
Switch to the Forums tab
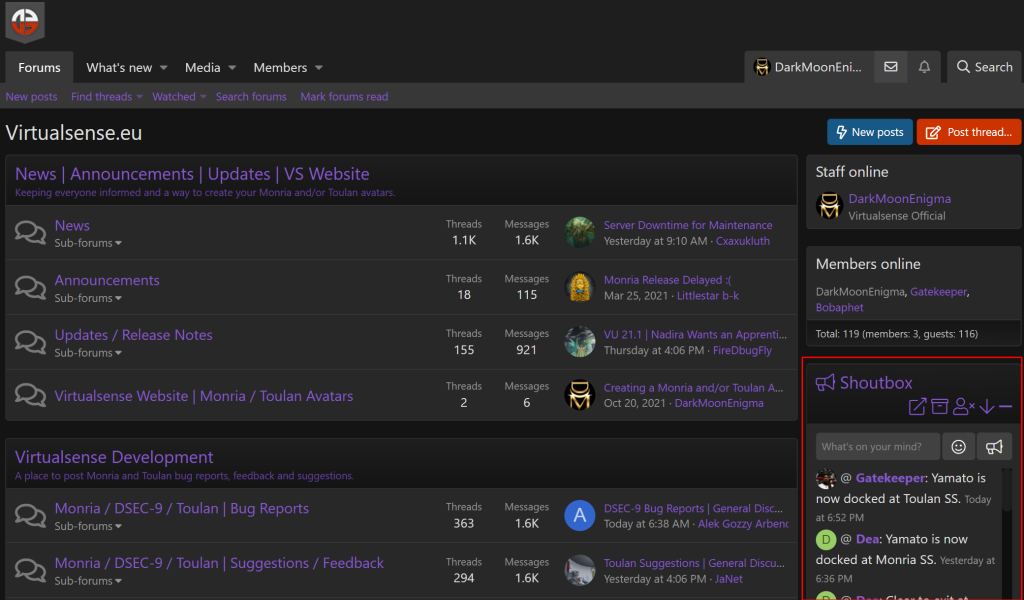click(39, 67)
